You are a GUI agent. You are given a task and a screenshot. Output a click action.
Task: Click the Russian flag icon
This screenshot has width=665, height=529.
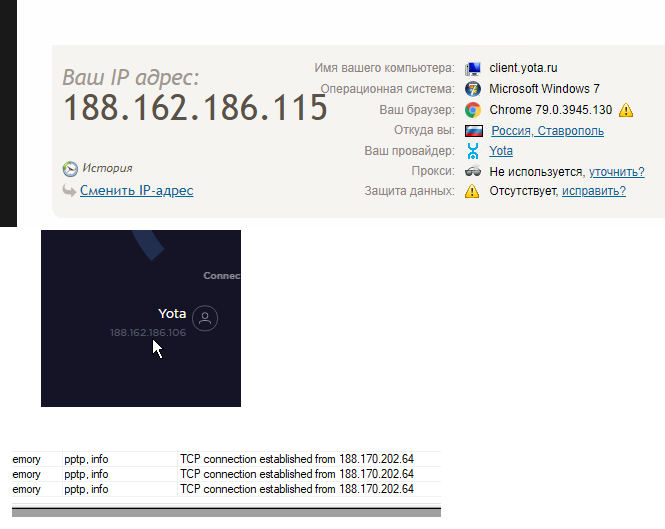[x=474, y=131]
